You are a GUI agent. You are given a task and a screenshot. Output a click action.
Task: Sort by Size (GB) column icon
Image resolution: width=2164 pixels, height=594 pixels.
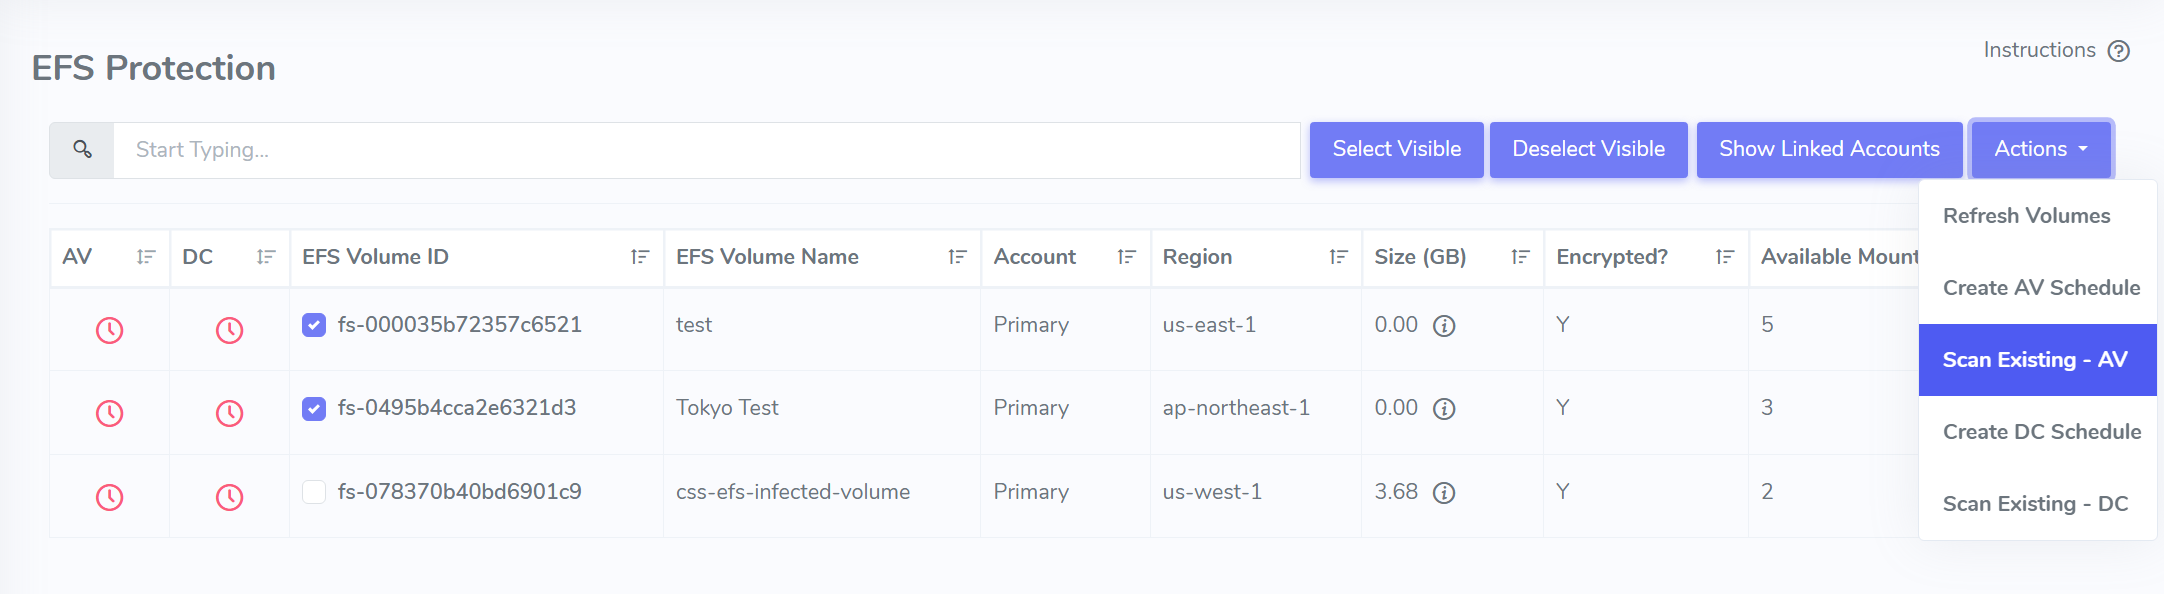[x=1520, y=258]
